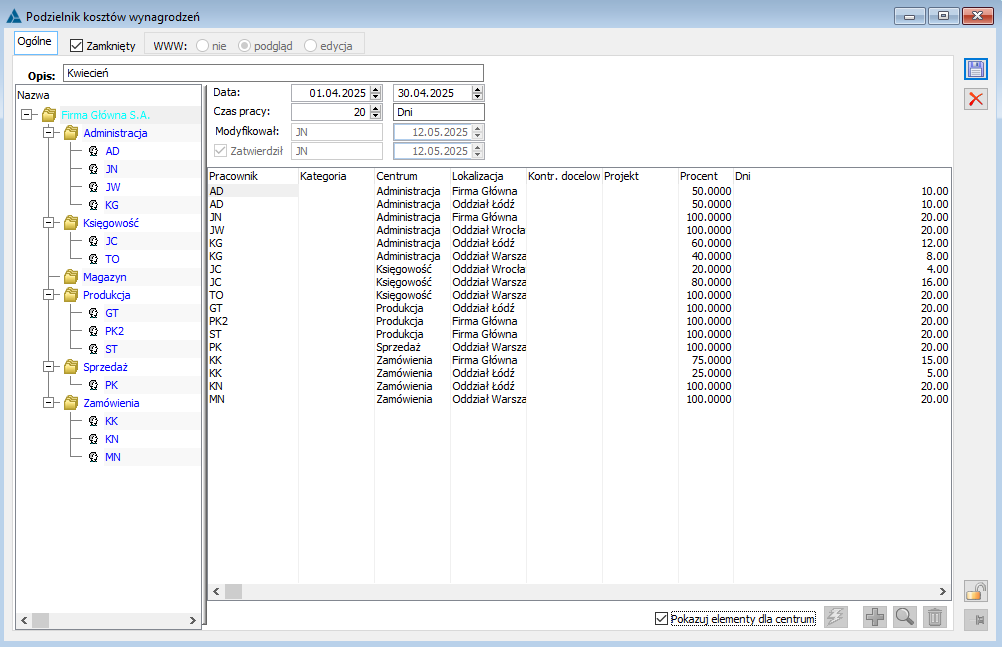Click the greyed flag icon below padlock
This screenshot has width=1002, height=647.
click(976, 620)
